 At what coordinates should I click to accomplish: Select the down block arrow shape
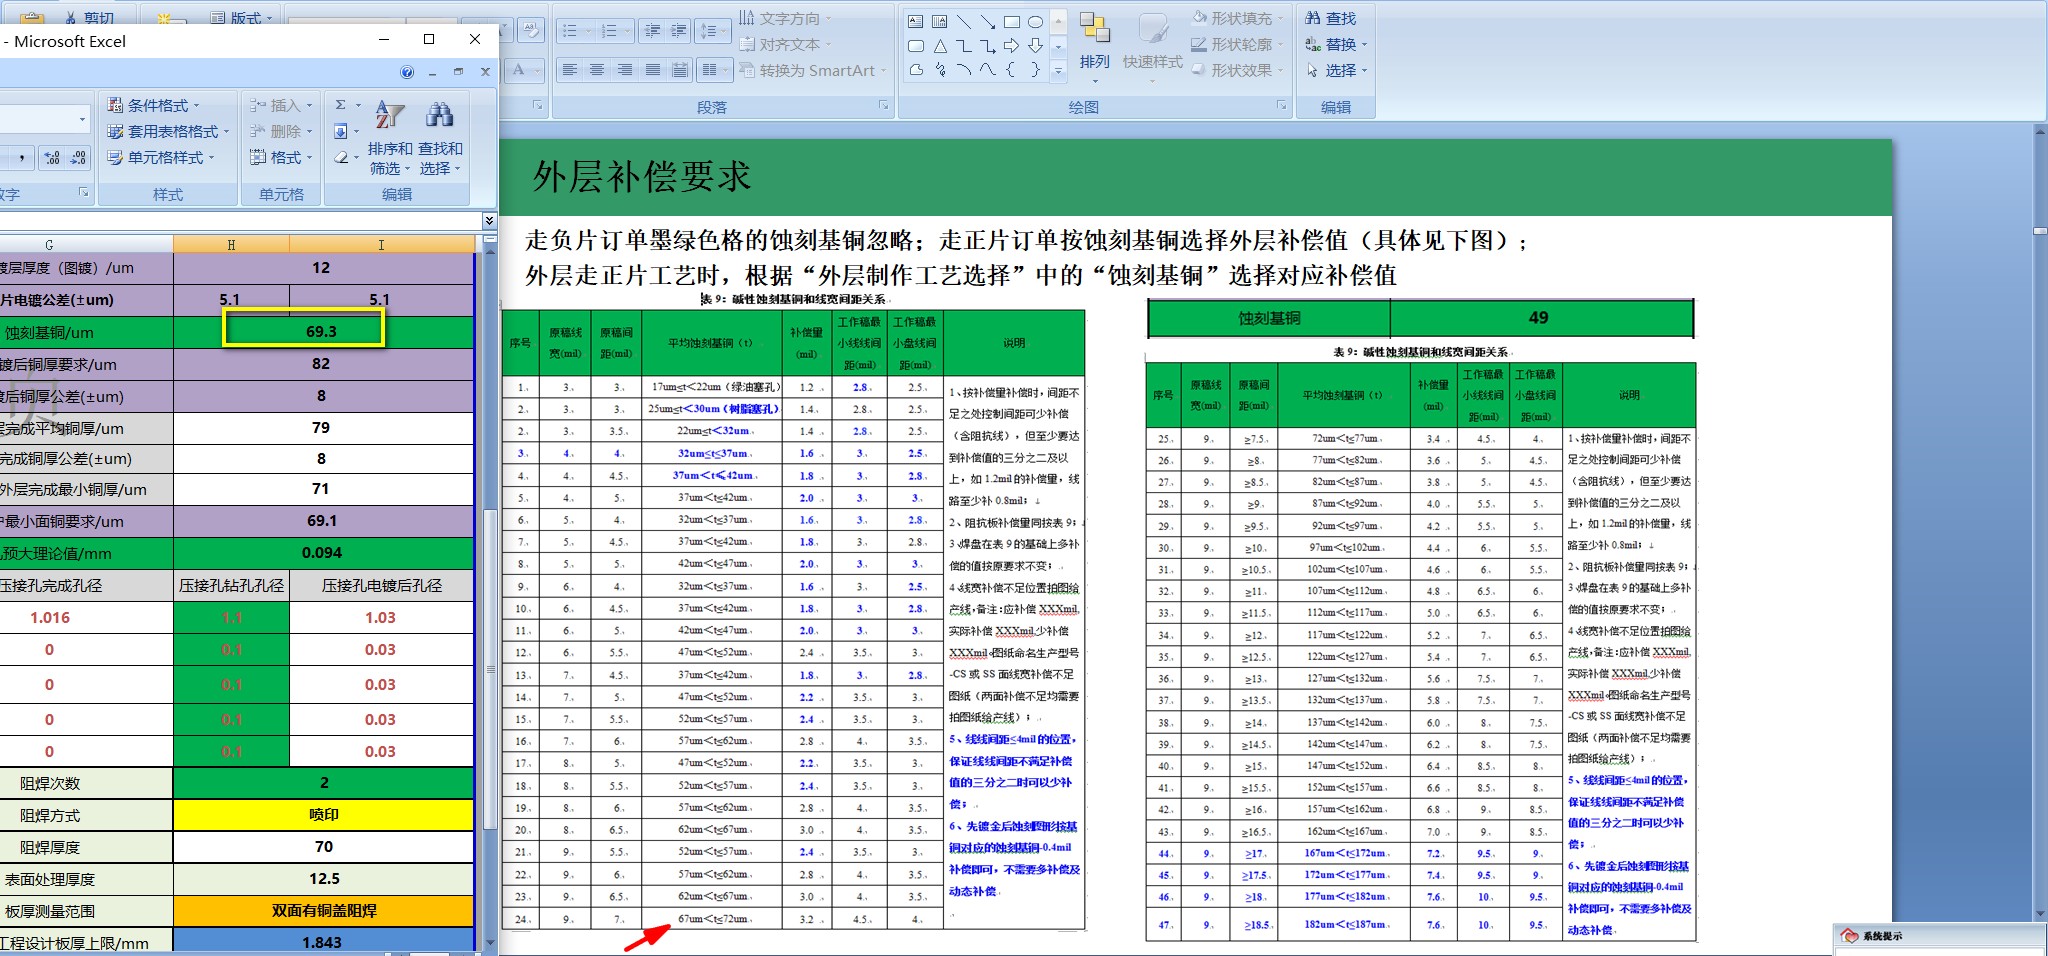pyautogui.click(x=1036, y=46)
